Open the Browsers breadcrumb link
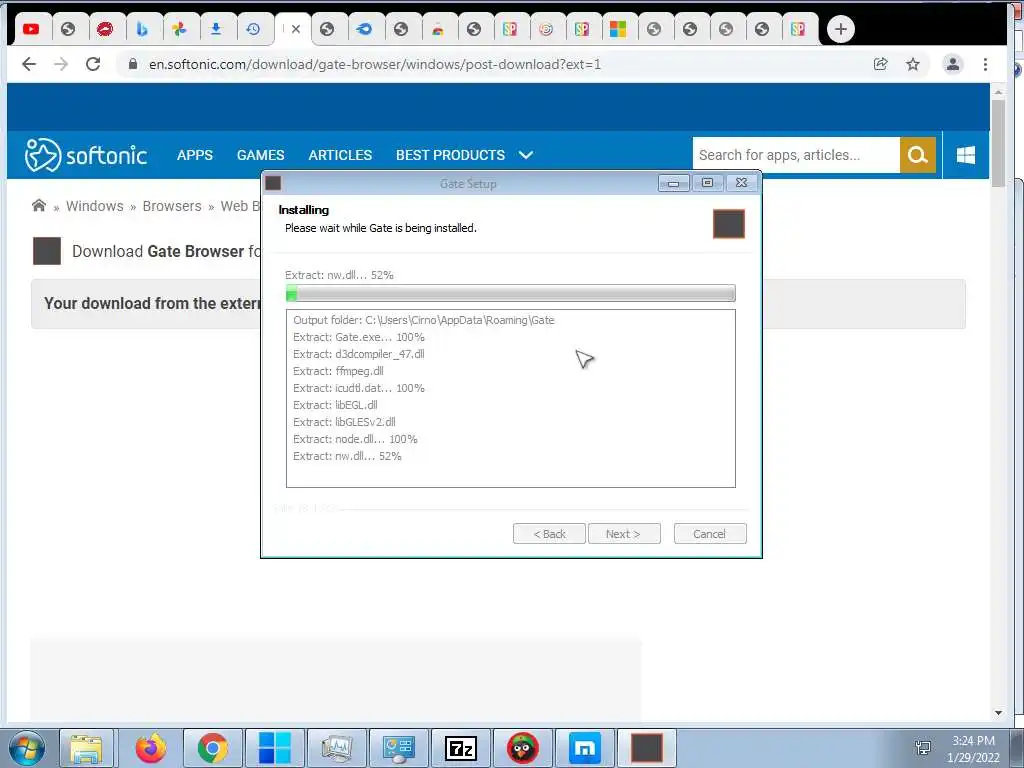The width and height of the screenshot is (1024, 768). tap(172, 206)
